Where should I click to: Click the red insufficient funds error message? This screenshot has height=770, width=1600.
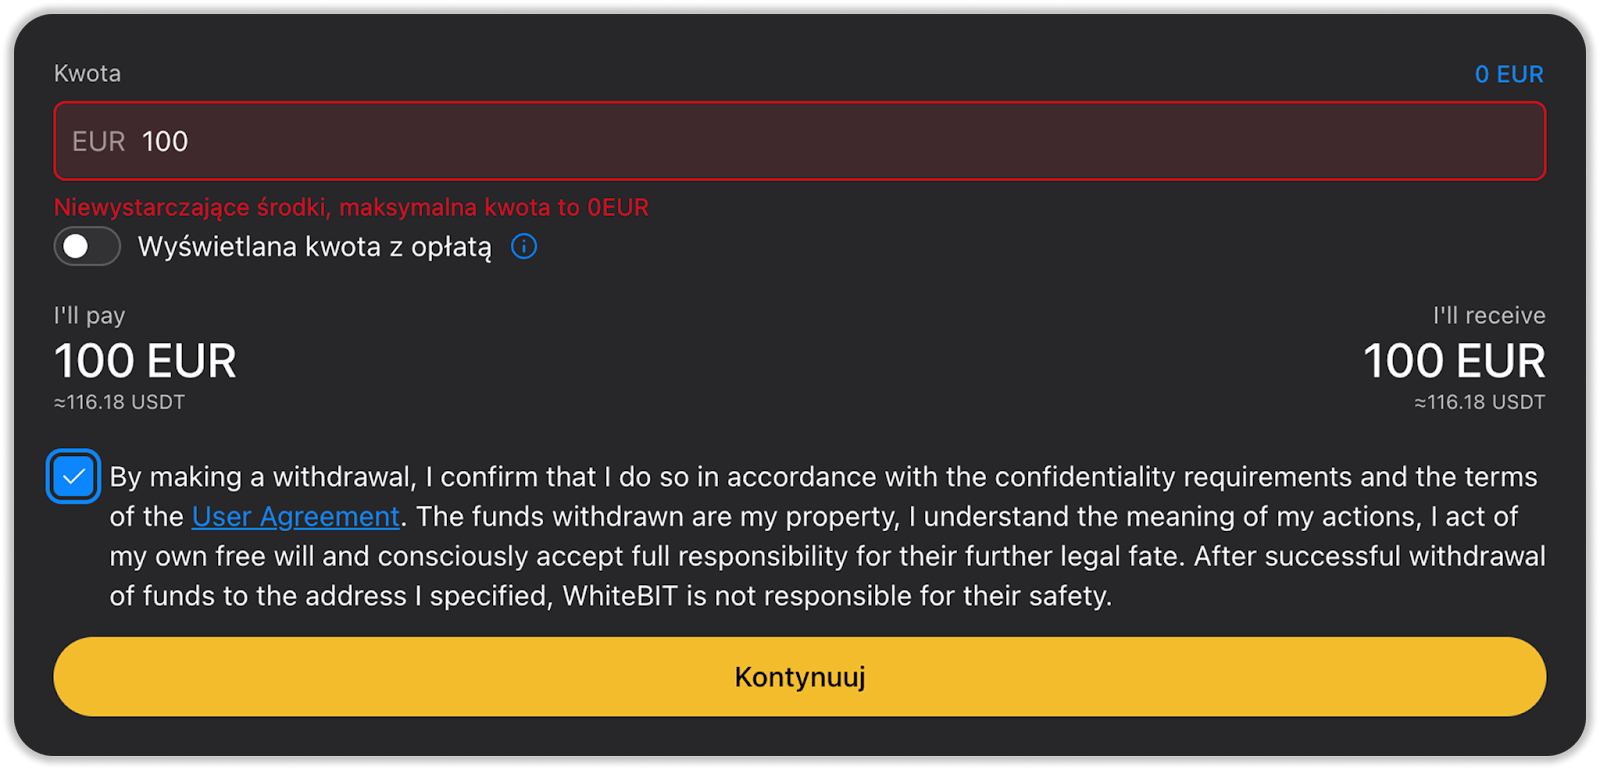pos(351,207)
